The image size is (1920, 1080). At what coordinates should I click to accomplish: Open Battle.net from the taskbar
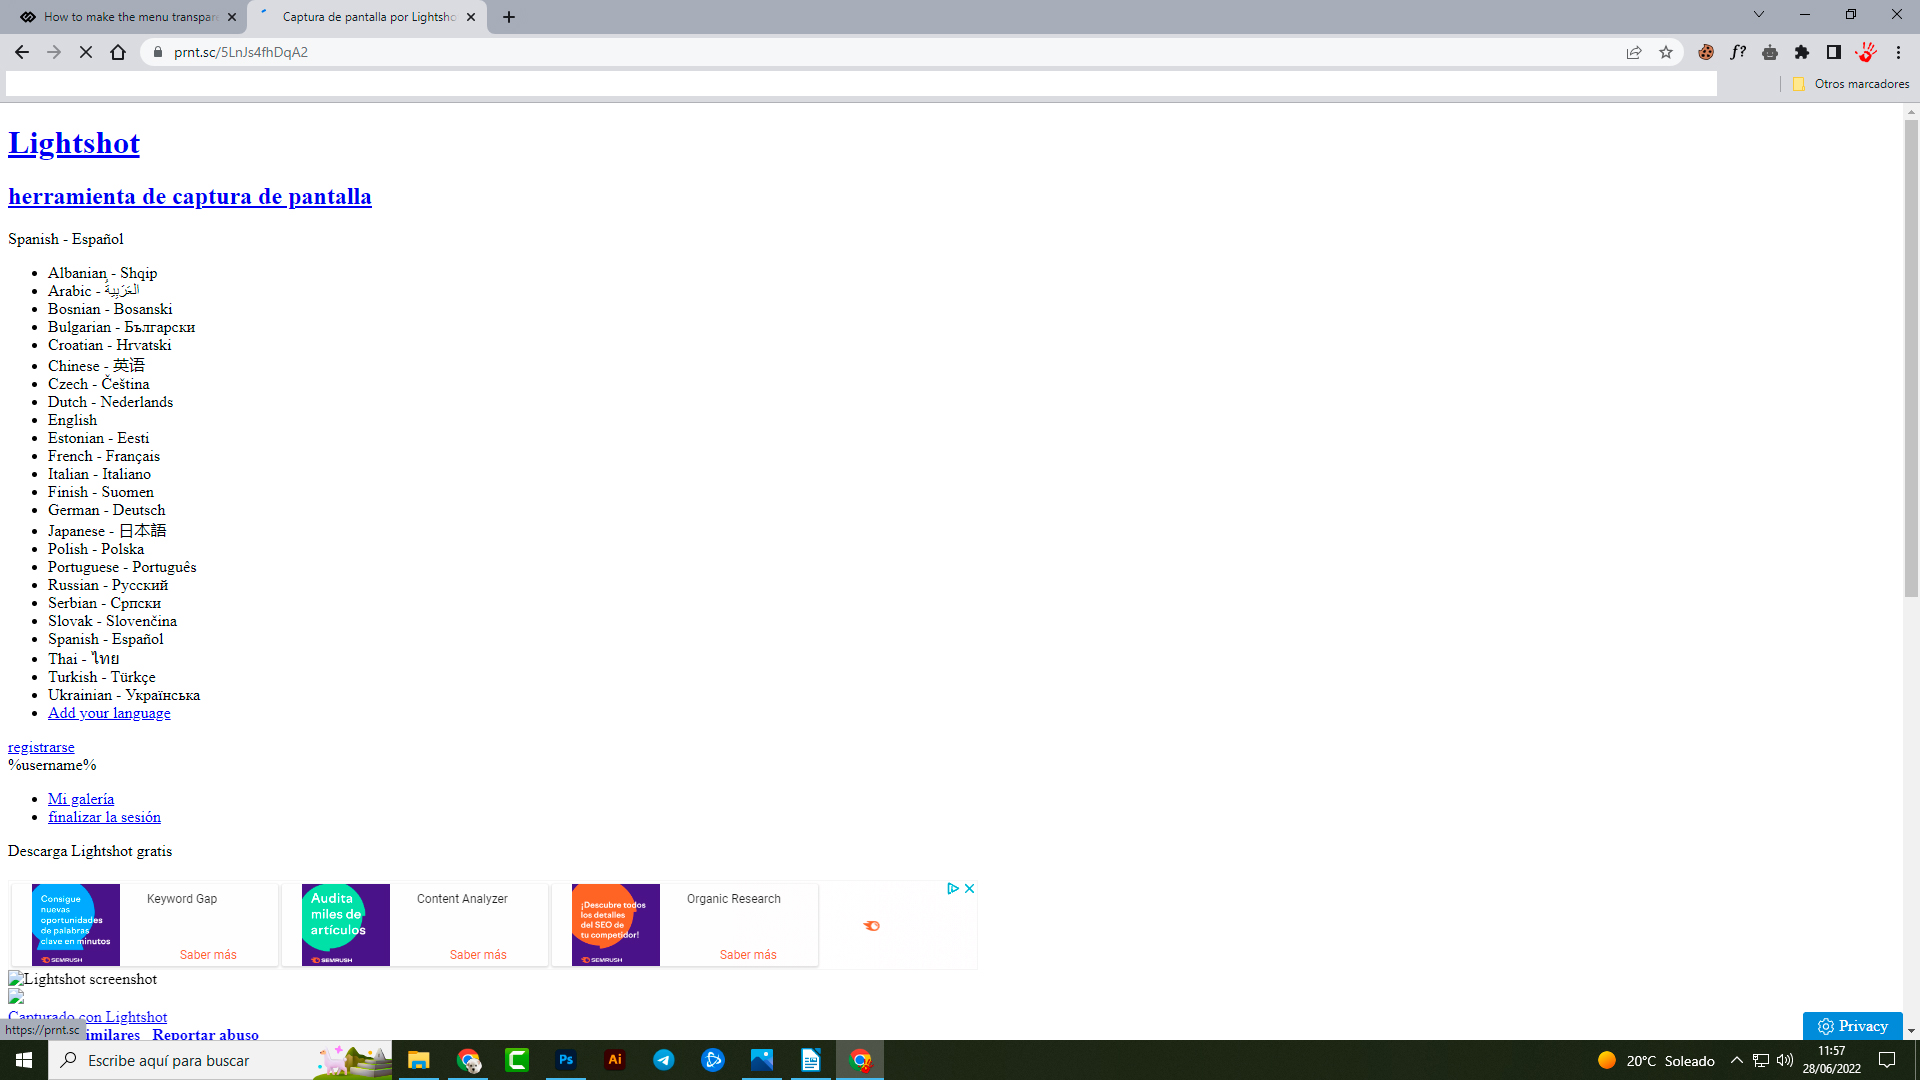[713, 1060]
